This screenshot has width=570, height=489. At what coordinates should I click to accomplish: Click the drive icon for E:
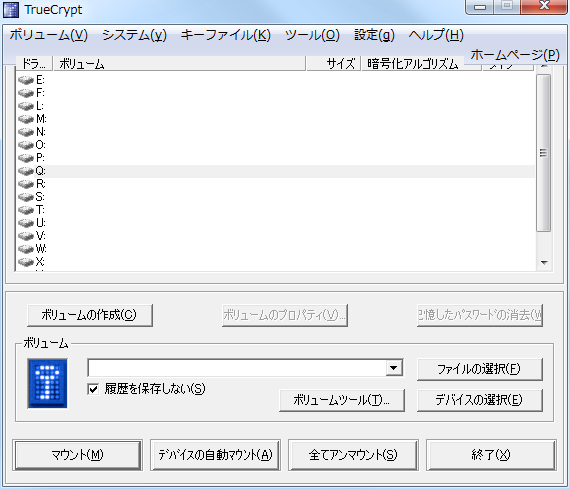[26, 80]
